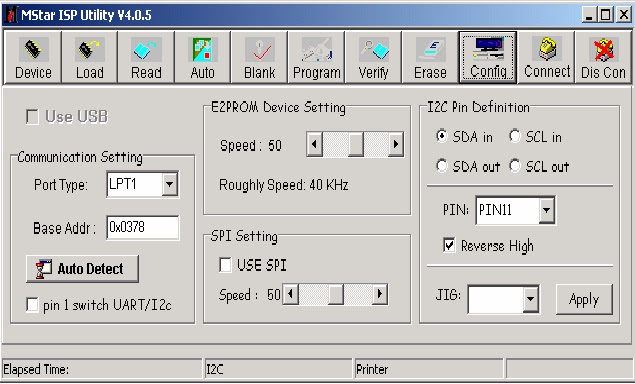Click E2PROM speed slider right arrow
Image resolution: width=635 pixels, height=384 pixels.
(x=396, y=144)
